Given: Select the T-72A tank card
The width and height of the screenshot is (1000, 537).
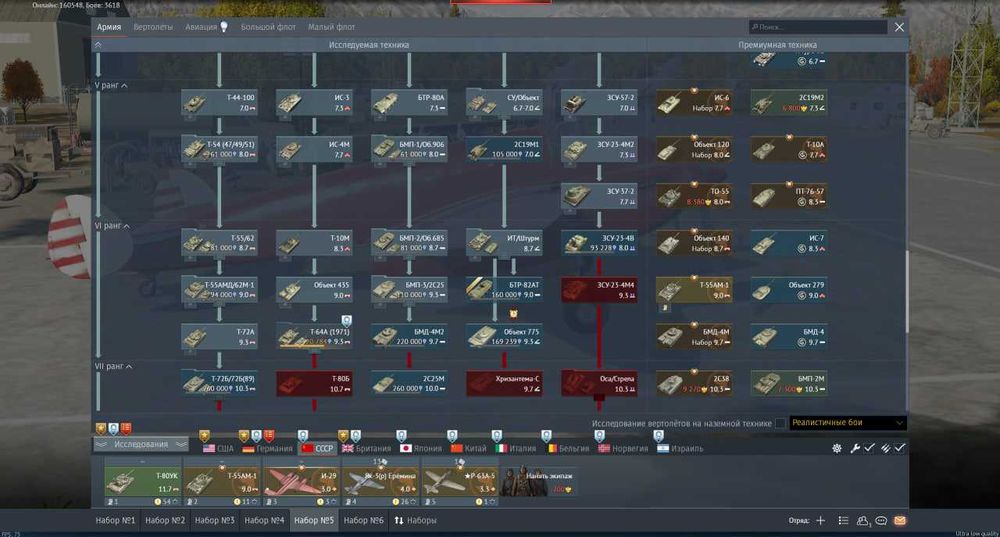Looking at the screenshot, I should (x=219, y=337).
